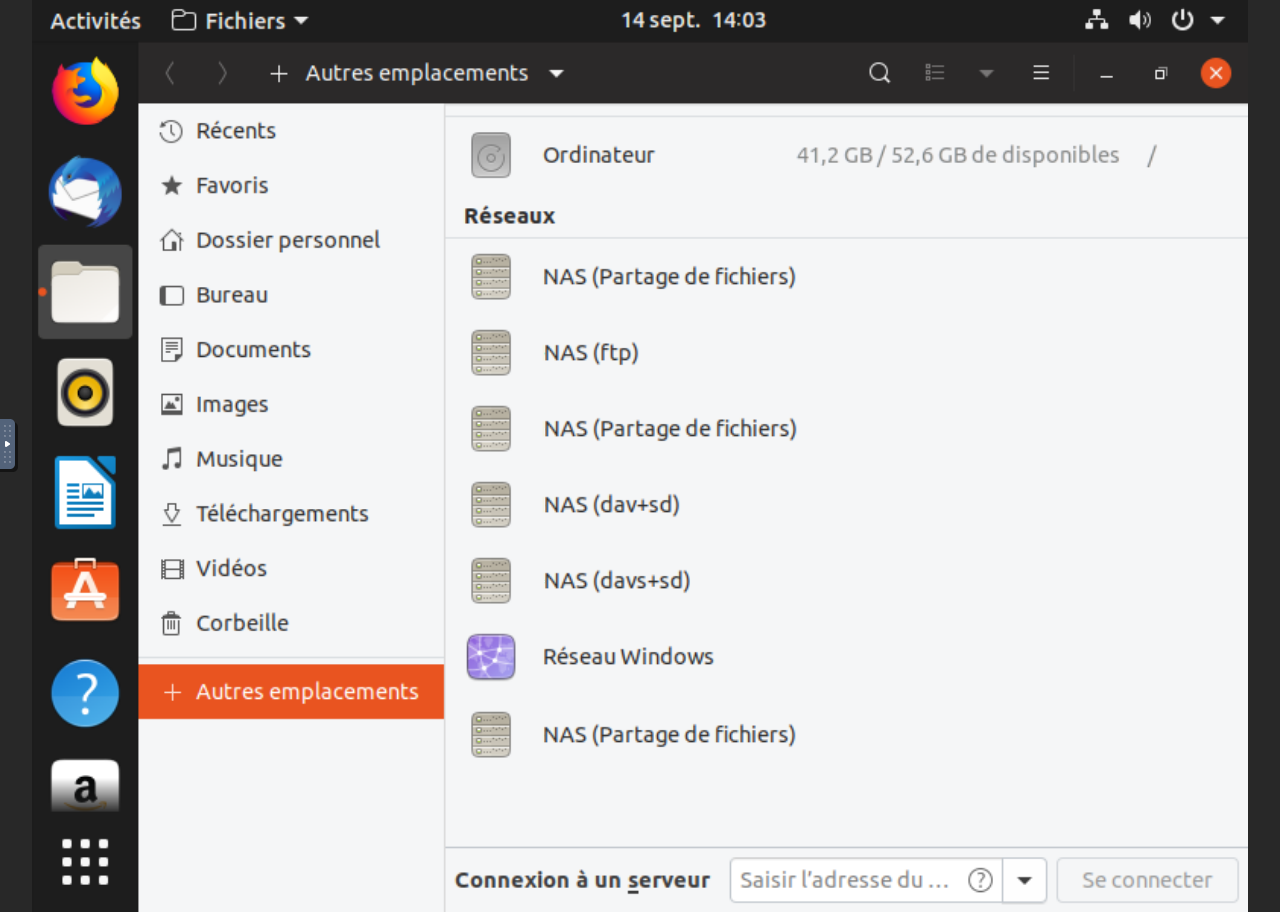Open Ordinateur disk icon

coord(491,155)
